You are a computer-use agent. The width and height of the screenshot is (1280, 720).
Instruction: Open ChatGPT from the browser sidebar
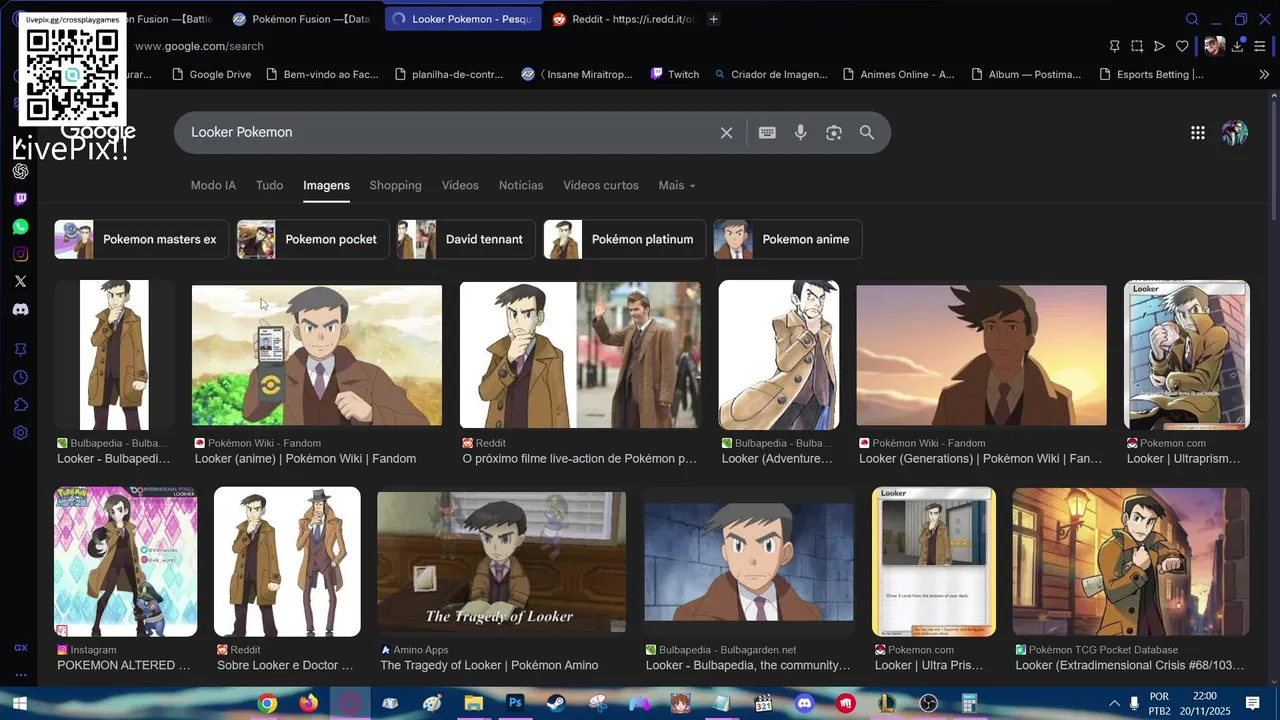pyautogui.click(x=20, y=171)
